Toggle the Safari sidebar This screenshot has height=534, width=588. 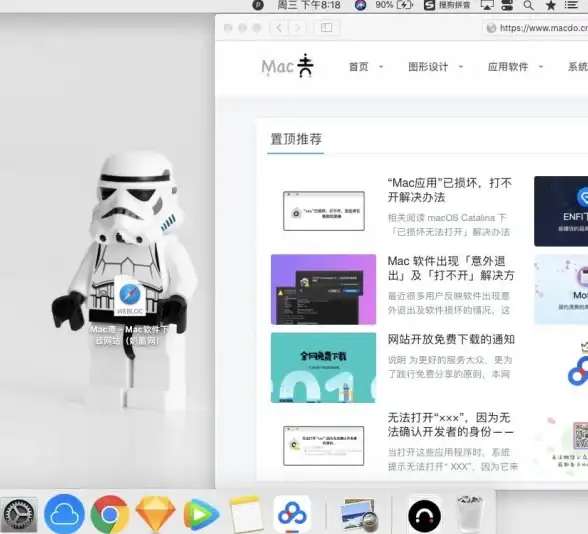[326, 28]
